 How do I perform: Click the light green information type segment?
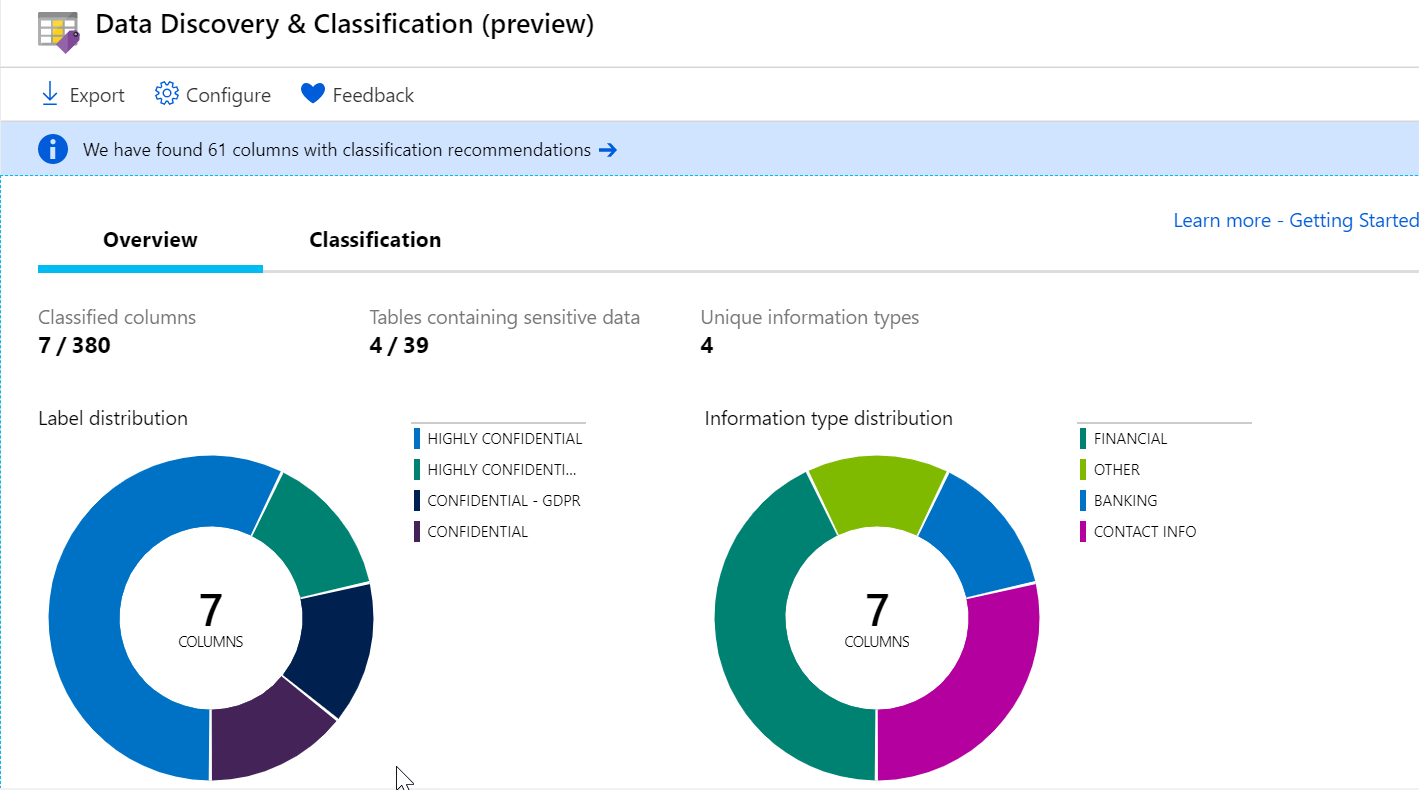pyautogui.click(x=875, y=490)
